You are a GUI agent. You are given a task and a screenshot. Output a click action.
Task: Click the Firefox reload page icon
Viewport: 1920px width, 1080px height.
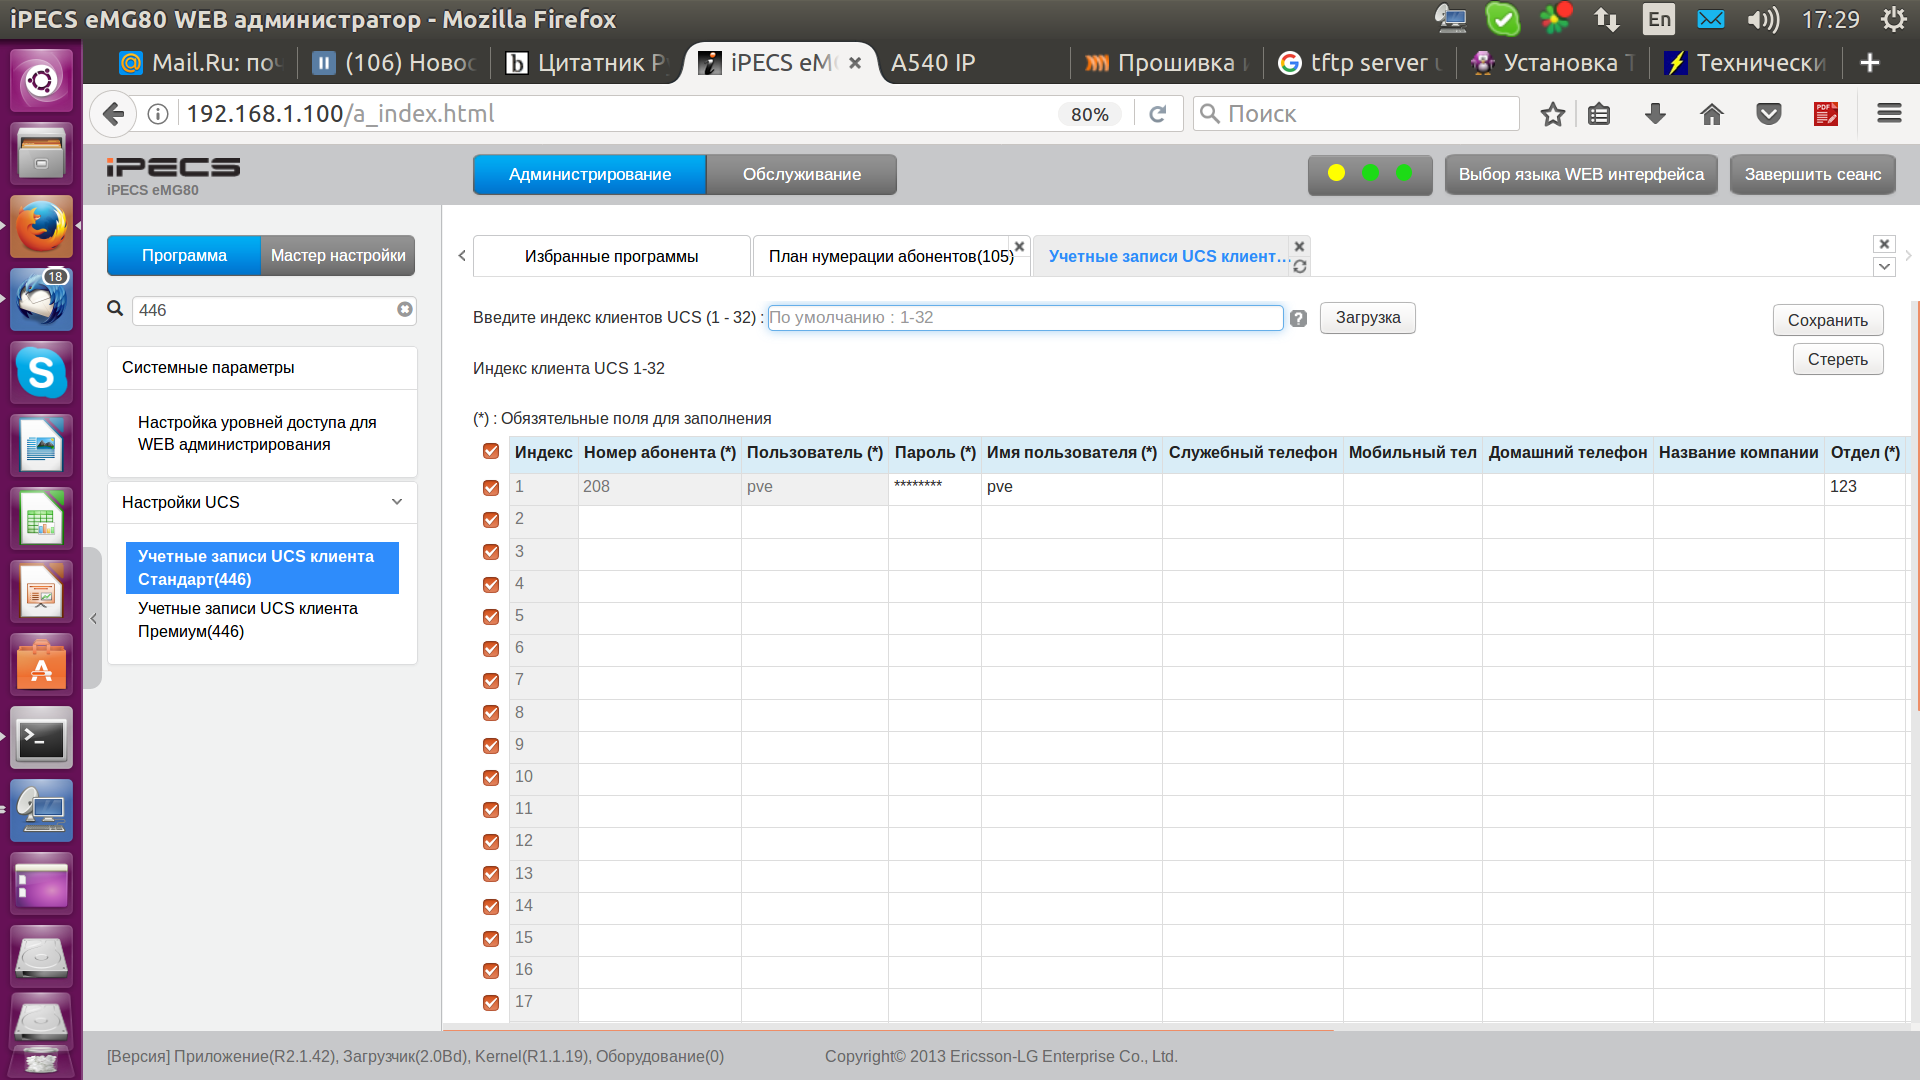click(1158, 114)
